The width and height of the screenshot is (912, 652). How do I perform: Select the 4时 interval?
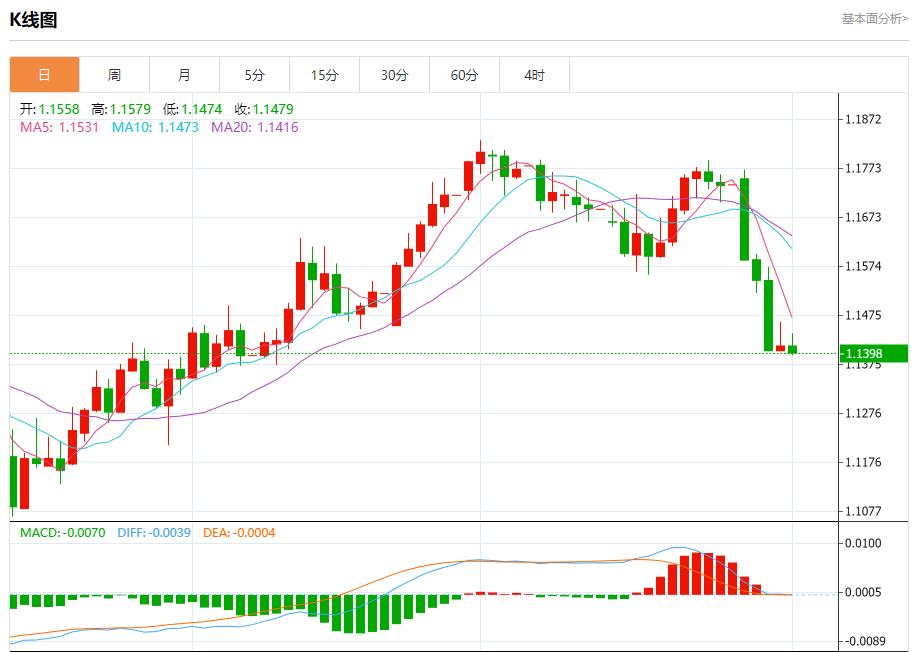(534, 74)
